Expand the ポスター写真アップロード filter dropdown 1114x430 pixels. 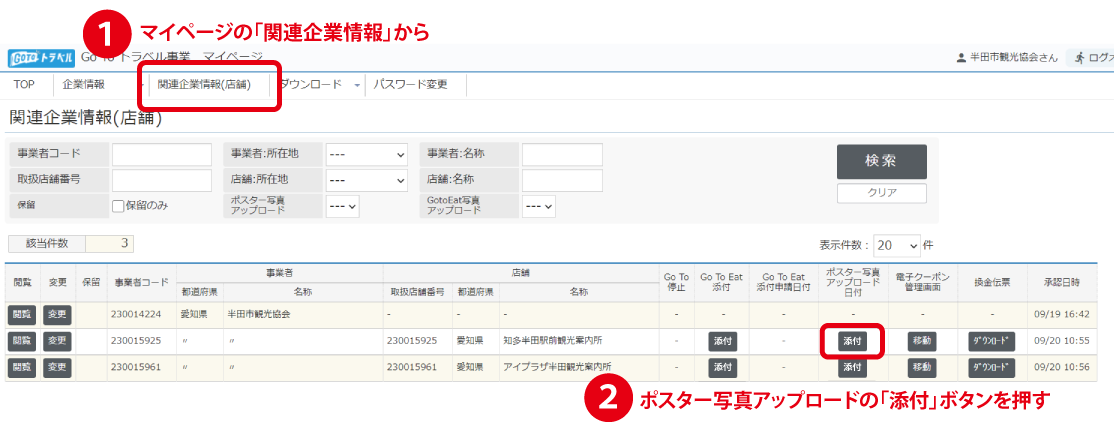point(343,206)
